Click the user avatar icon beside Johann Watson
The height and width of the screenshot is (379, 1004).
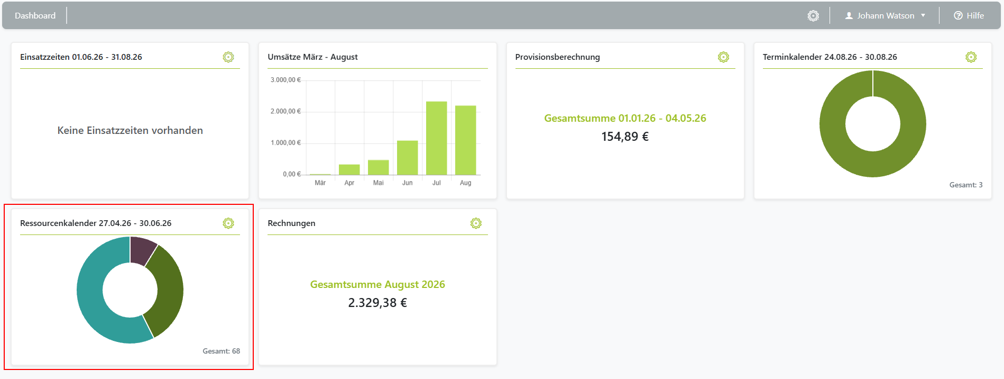click(x=849, y=15)
